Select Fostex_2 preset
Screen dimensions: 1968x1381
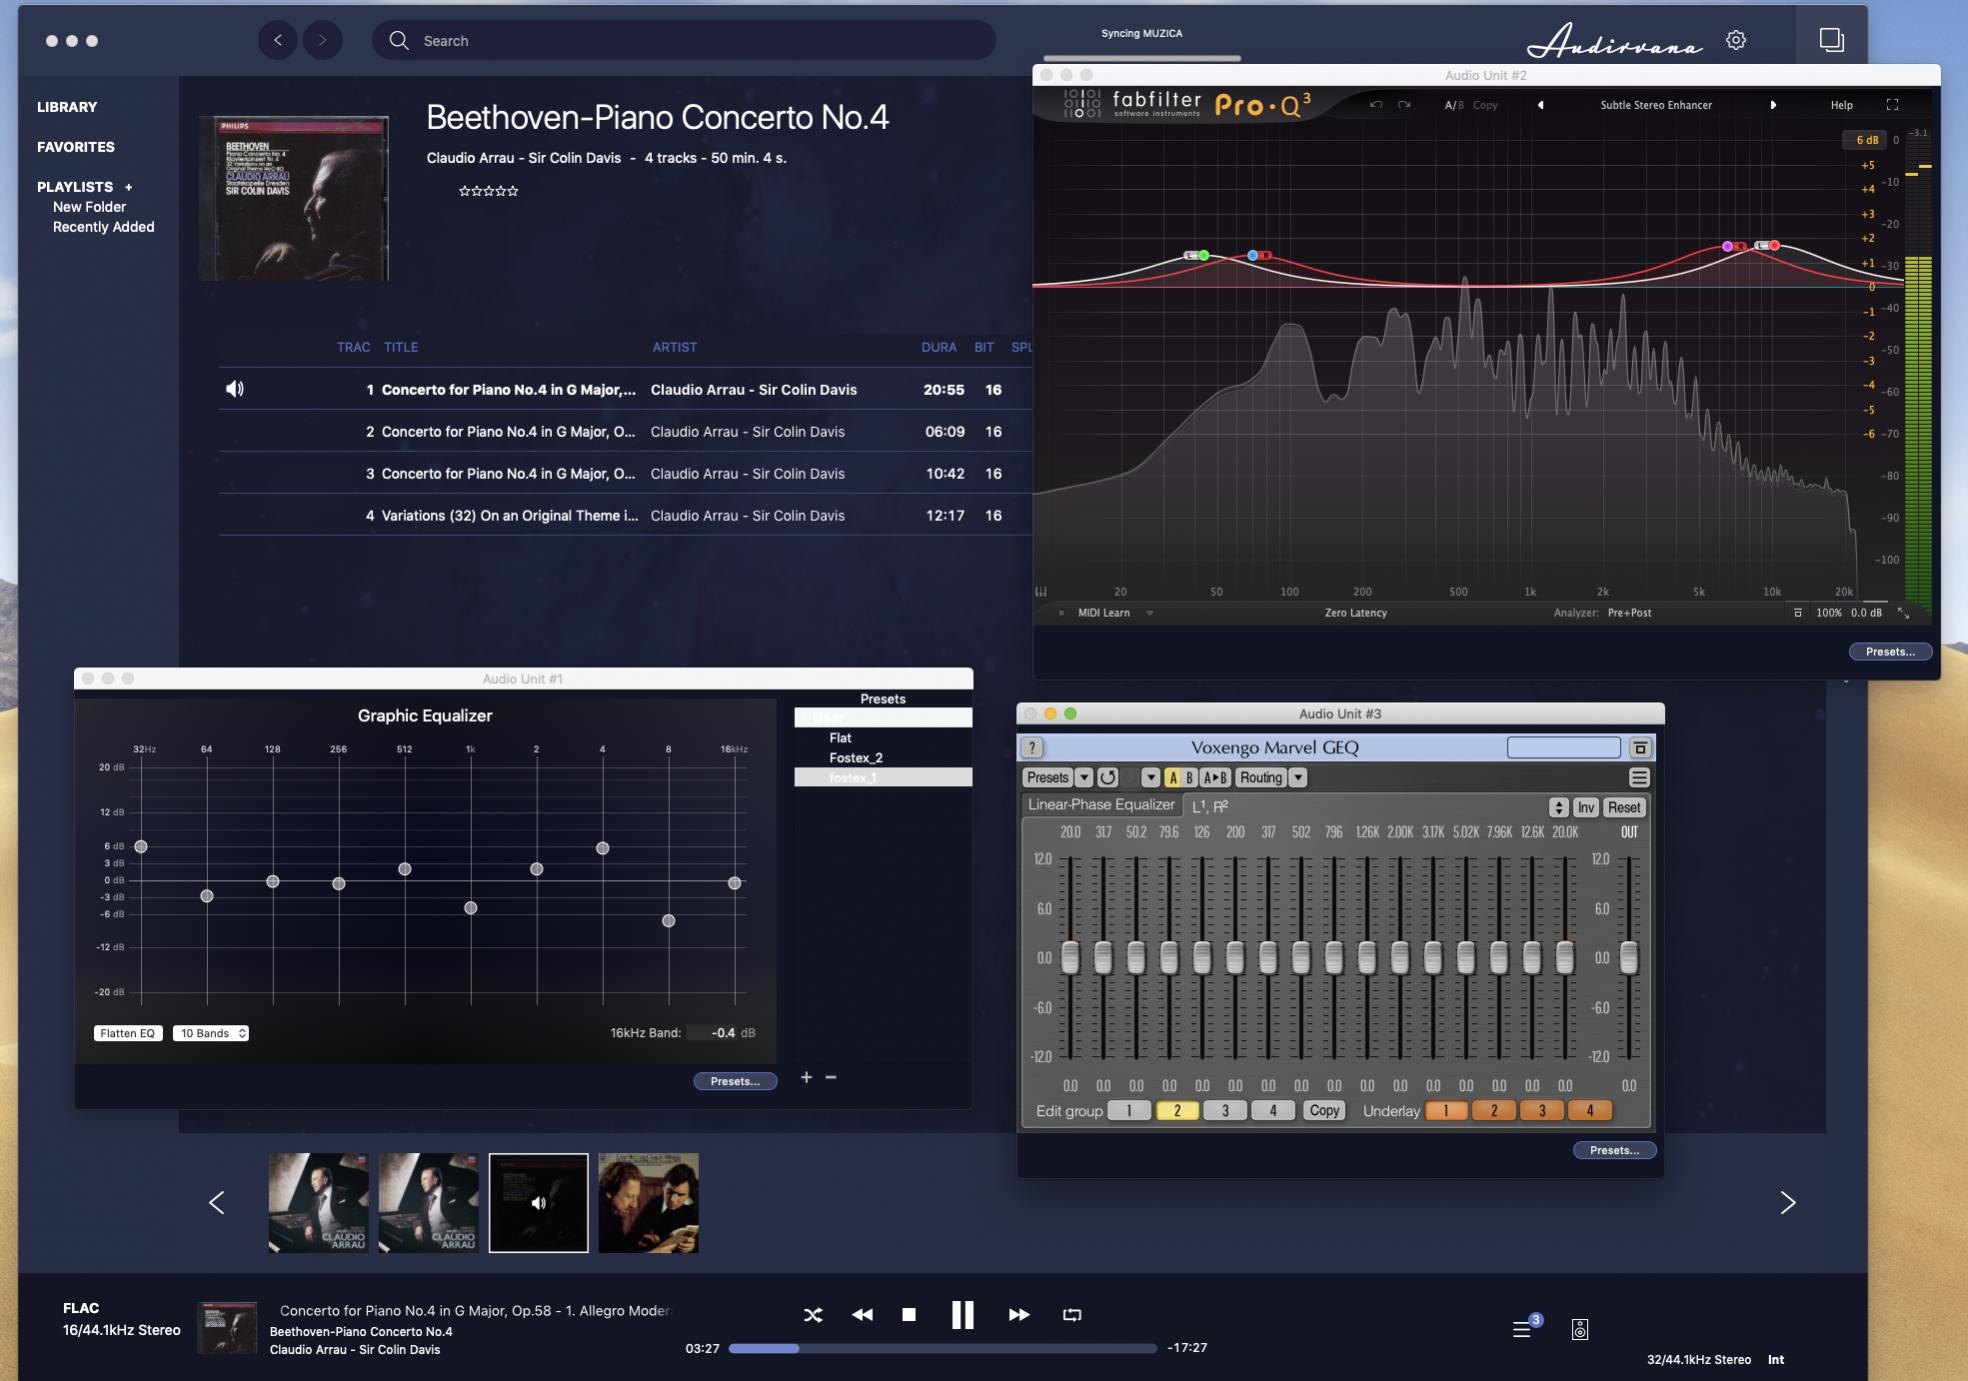(x=855, y=758)
